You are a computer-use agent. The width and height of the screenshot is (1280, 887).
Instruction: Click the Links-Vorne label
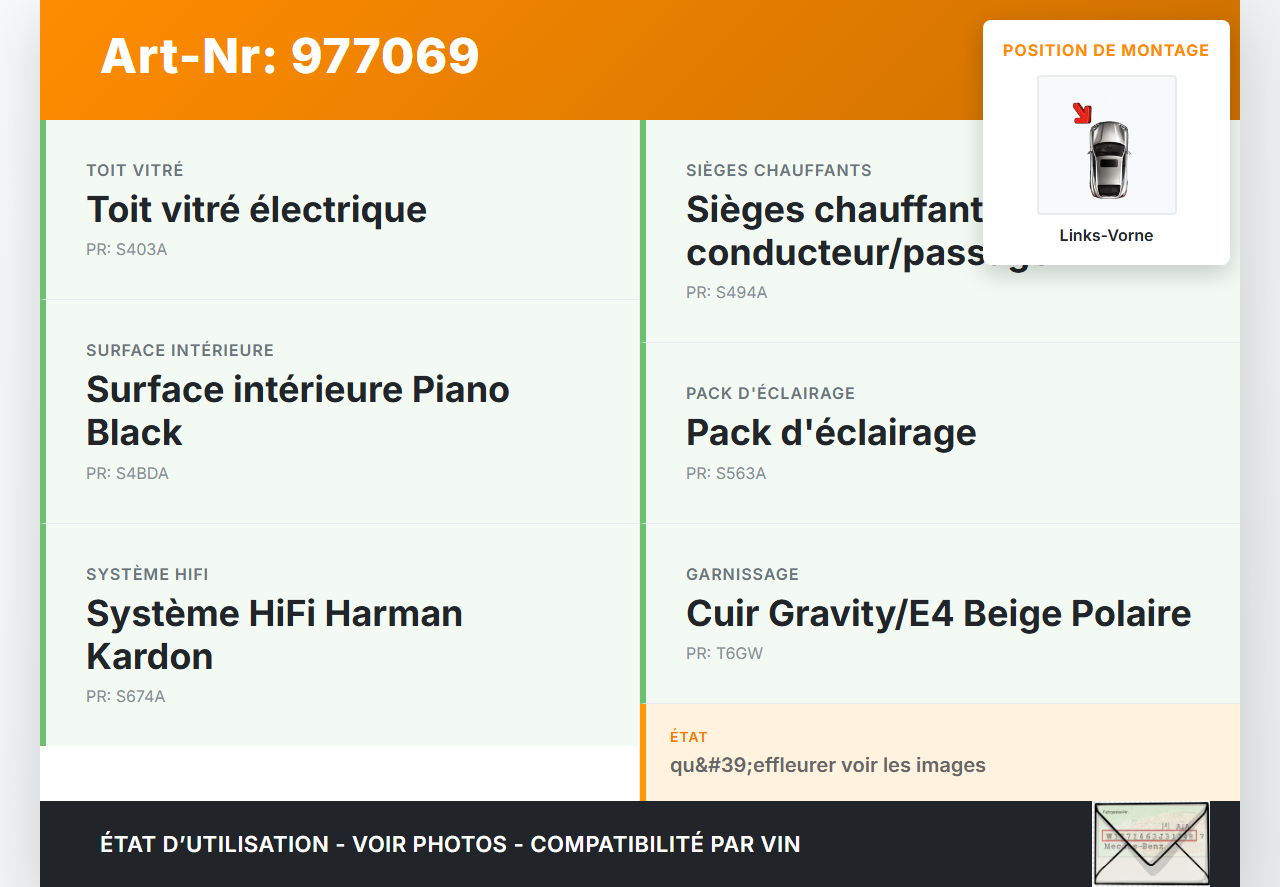point(1106,236)
